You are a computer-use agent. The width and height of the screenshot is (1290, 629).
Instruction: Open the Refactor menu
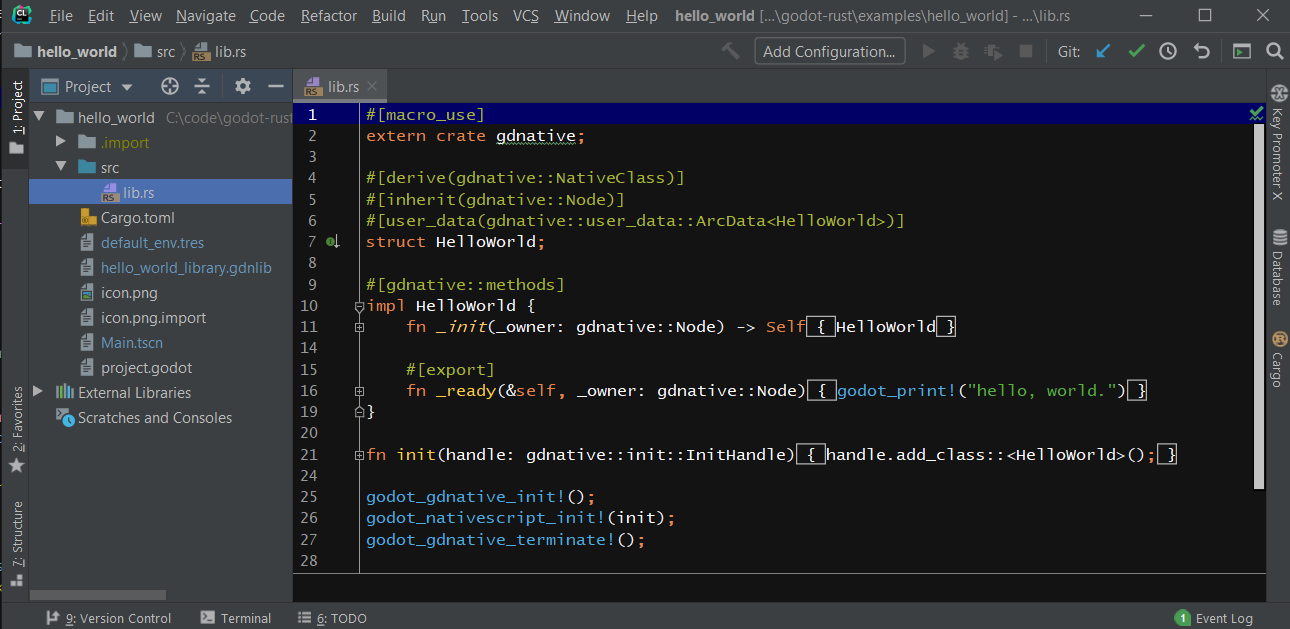[329, 16]
